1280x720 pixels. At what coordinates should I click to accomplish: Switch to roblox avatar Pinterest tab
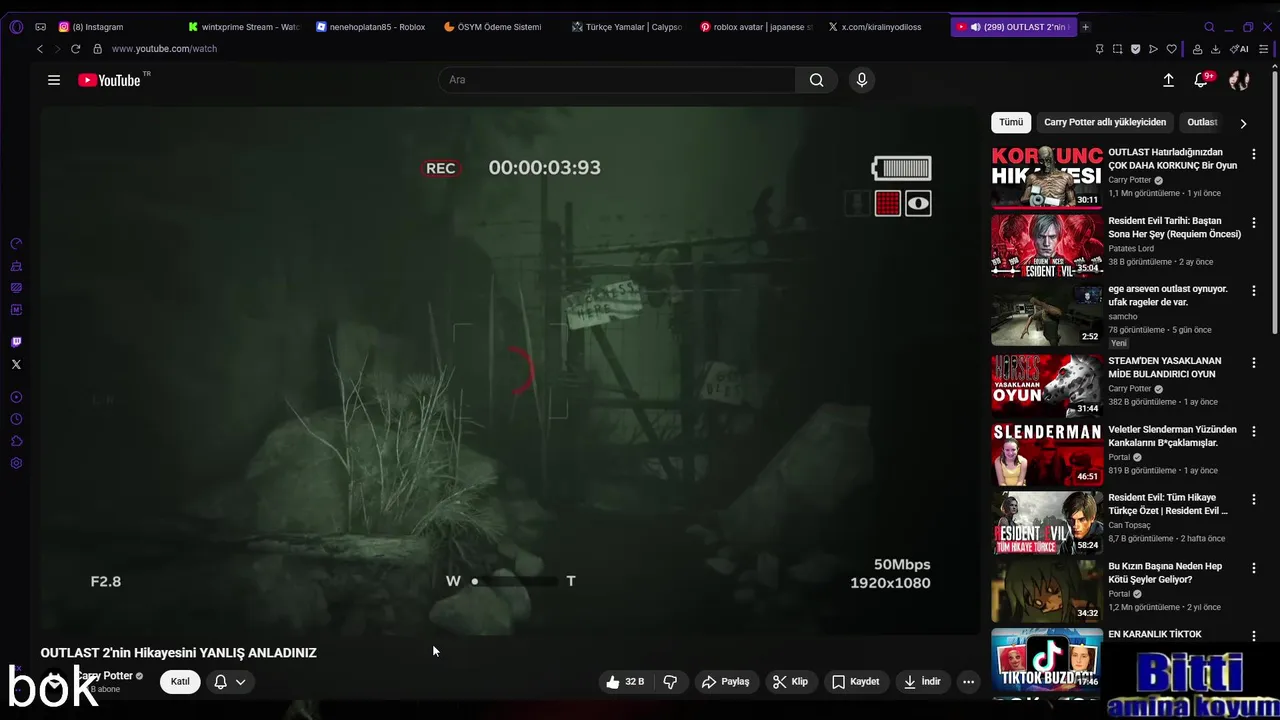click(755, 27)
